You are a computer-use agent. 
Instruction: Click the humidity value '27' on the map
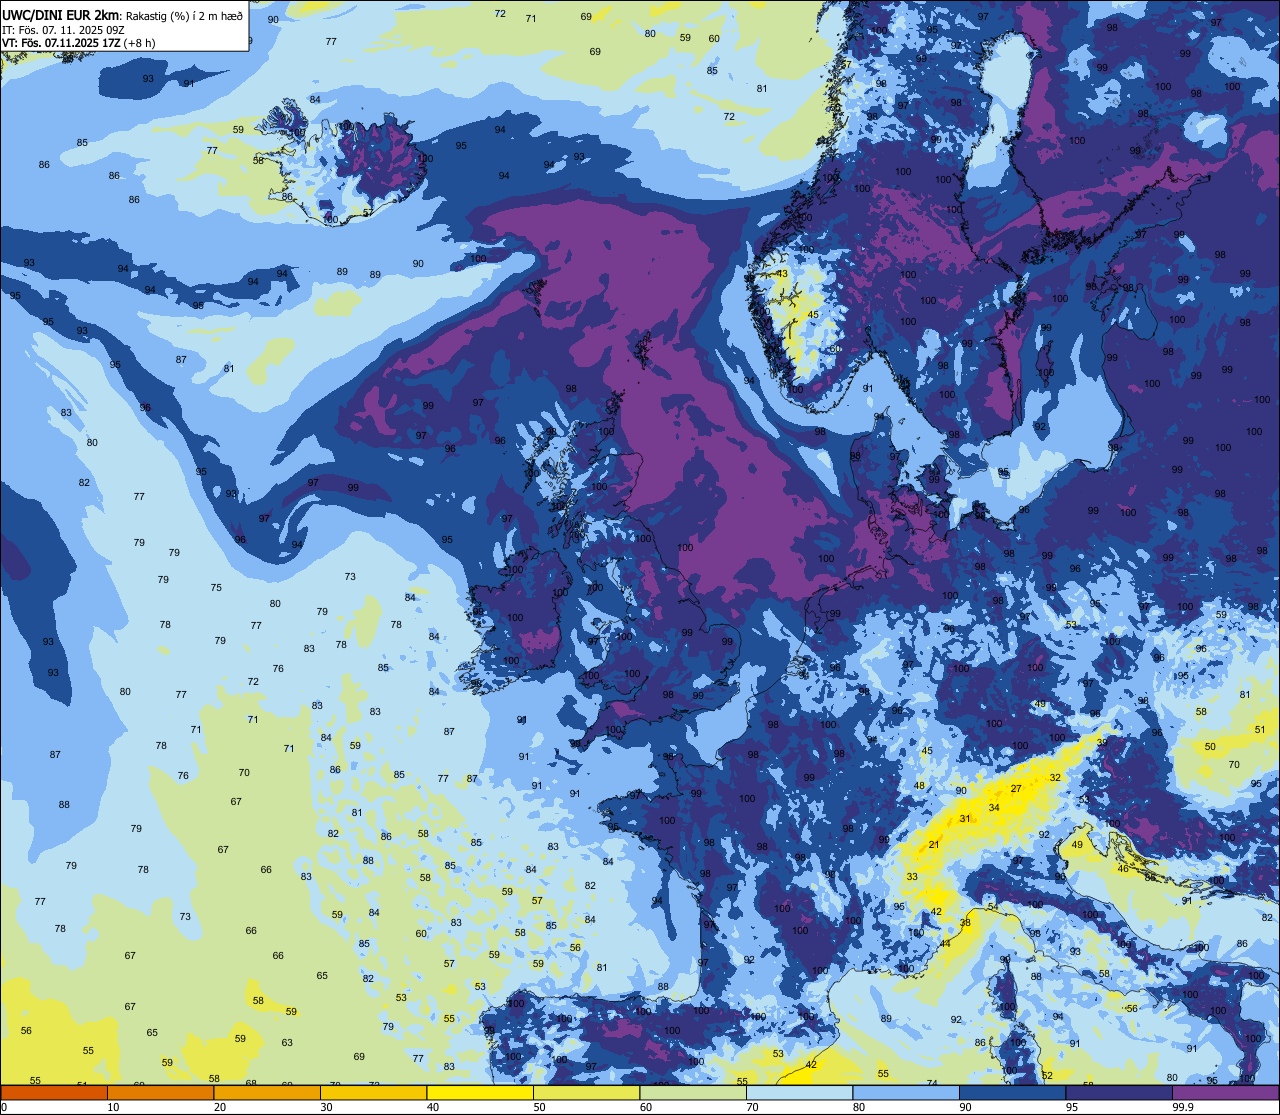pyautogui.click(x=1016, y=789)
